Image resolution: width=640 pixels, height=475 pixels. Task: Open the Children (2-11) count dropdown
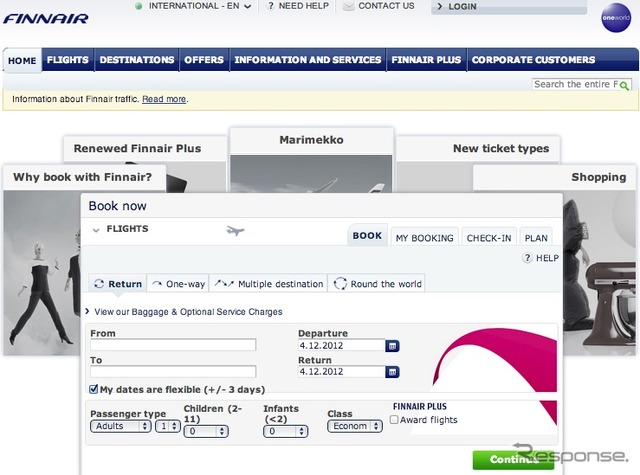tap(206, 431)
